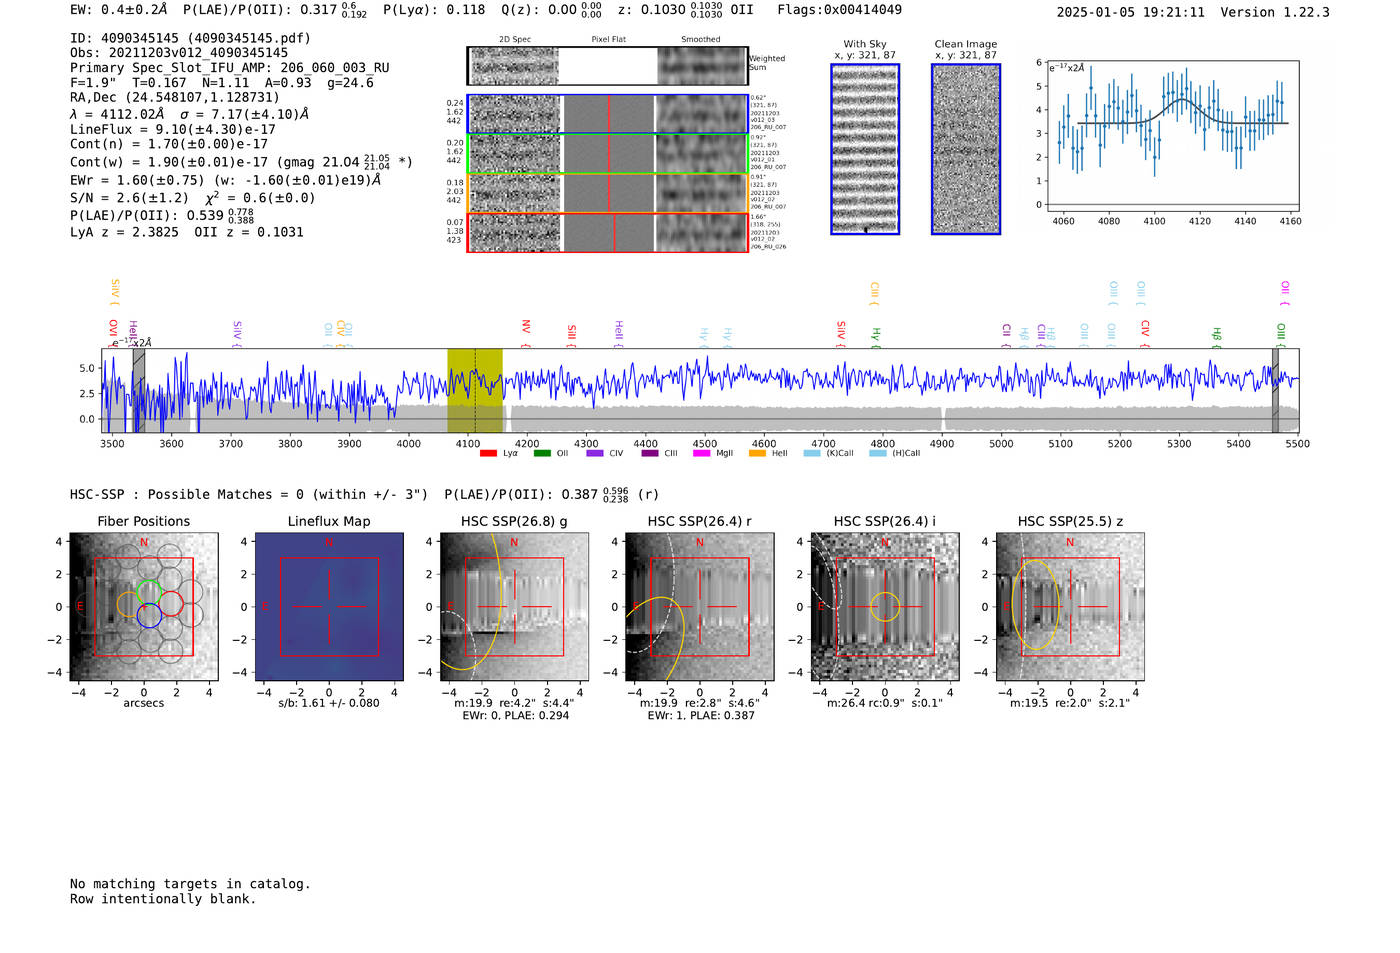
Task: Click the yellow highlighted region near 4100 Å
Action: pos(475,390)
